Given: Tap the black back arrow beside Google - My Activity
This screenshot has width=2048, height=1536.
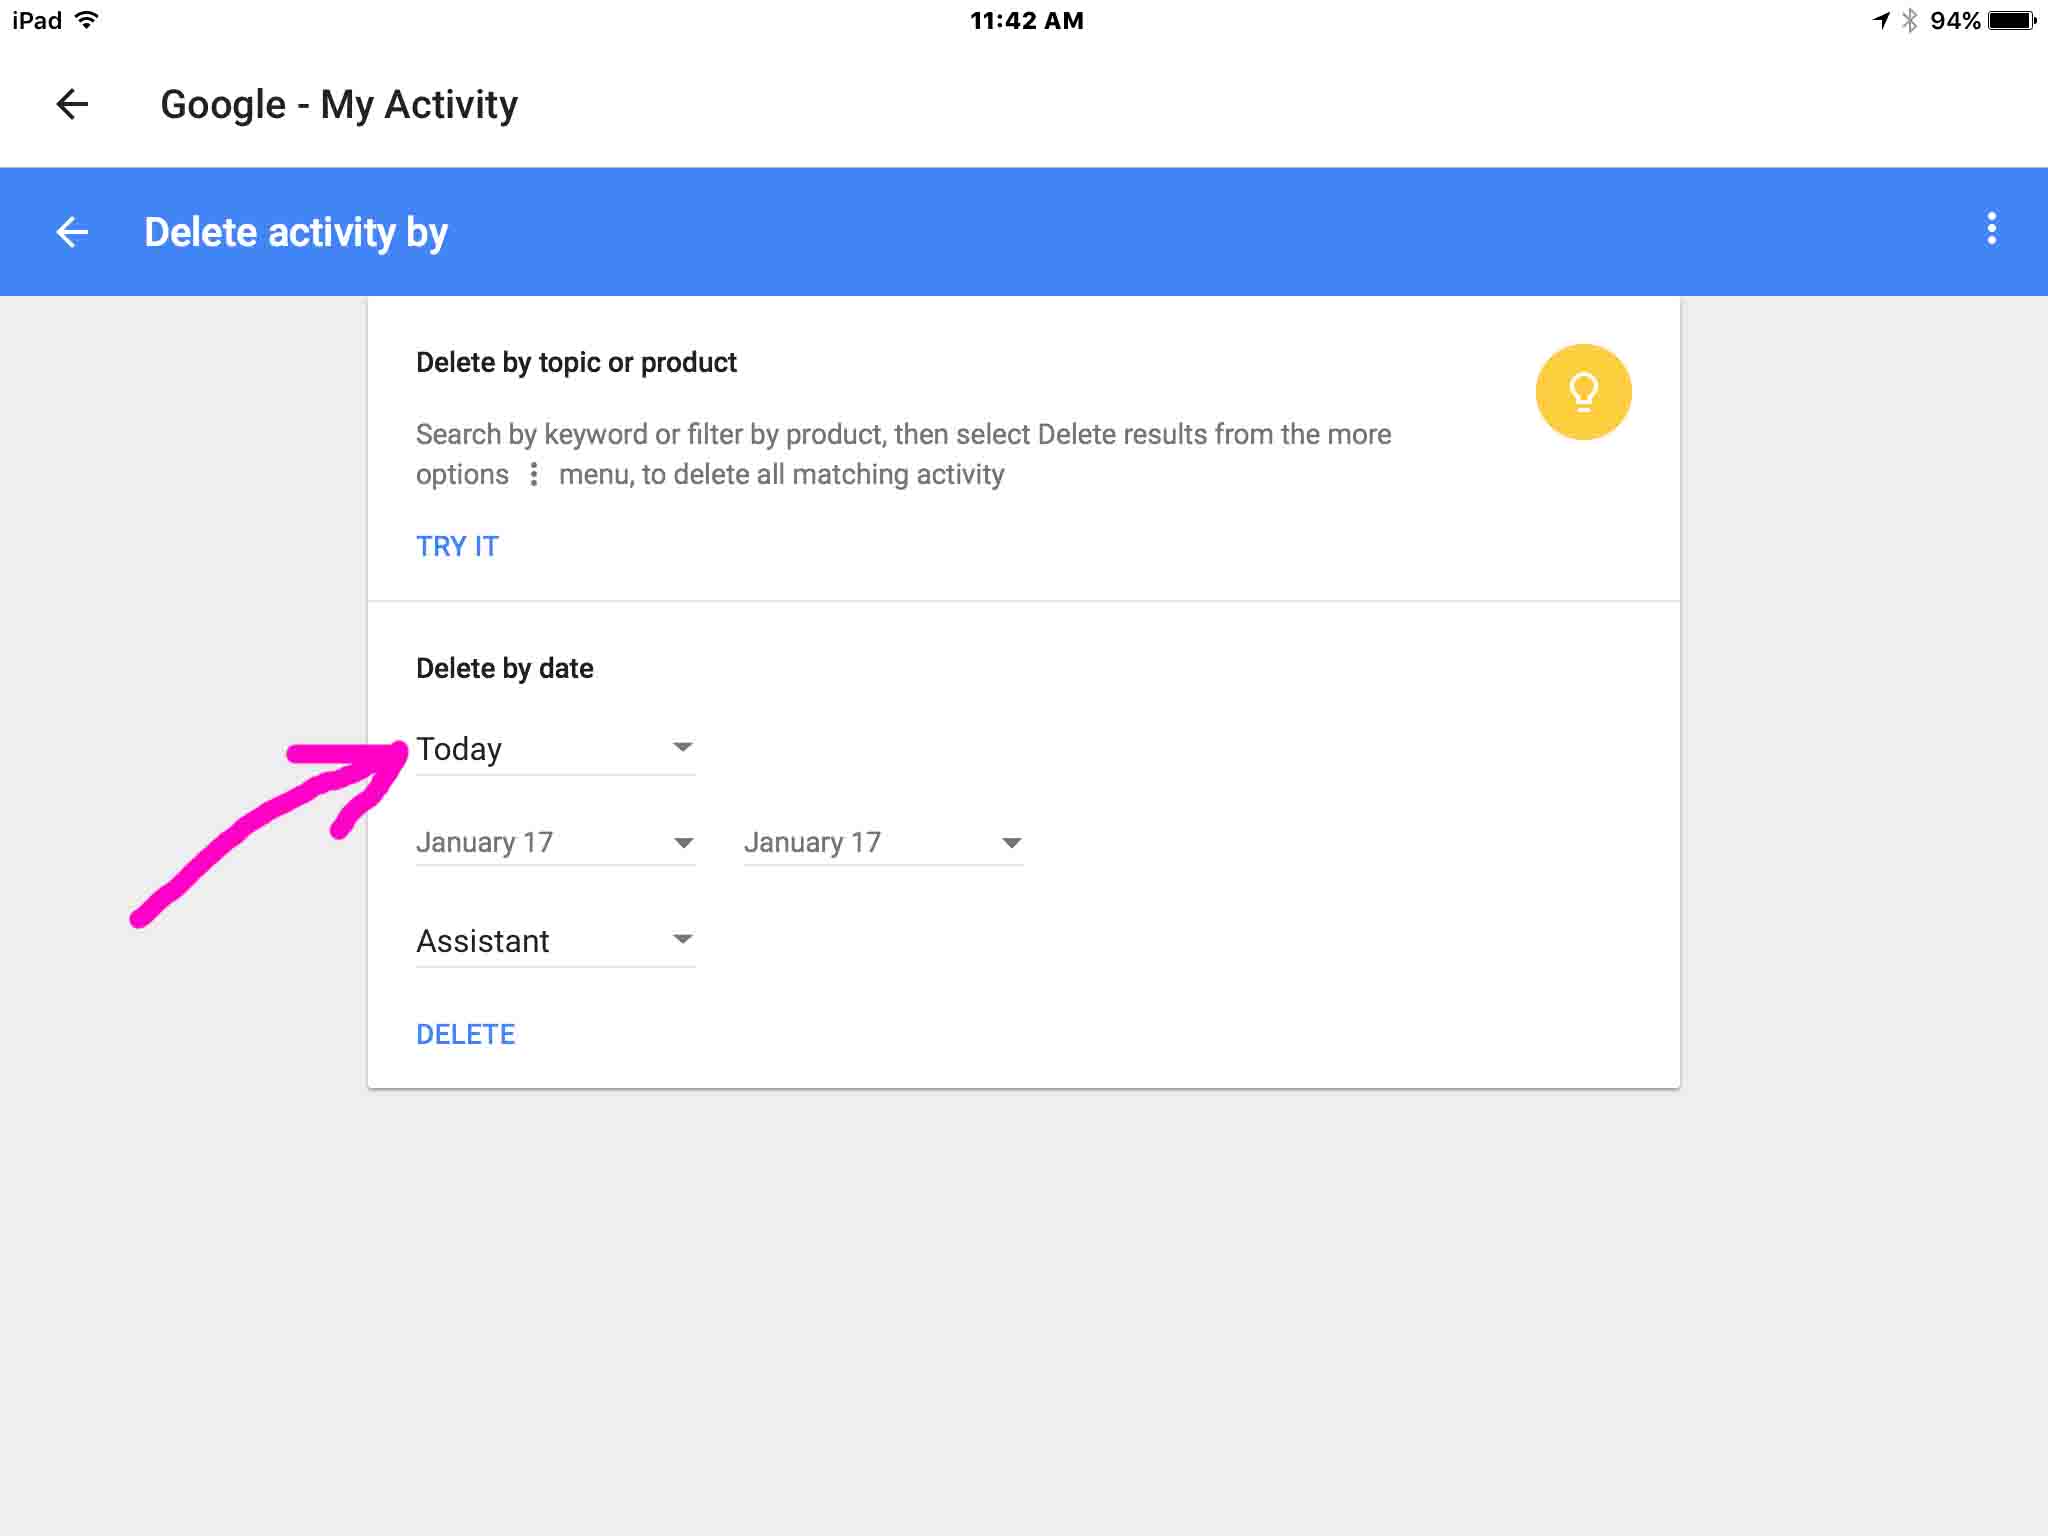Looking at the screenshot, I should [72, 104].
